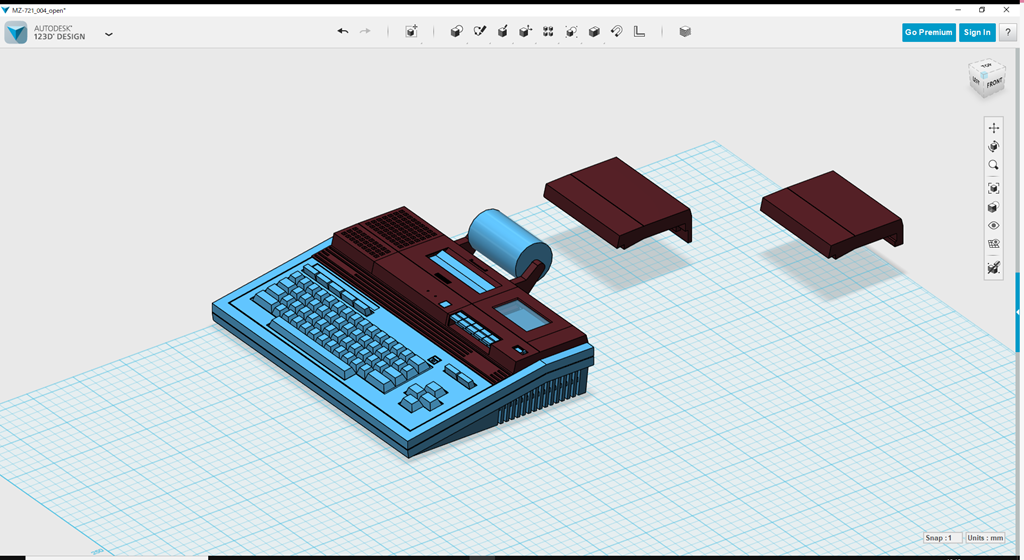Toggle object visibility with the eye icon
Image resolution: width=1024 pixels, height=560 pixels.
(993, 226)
